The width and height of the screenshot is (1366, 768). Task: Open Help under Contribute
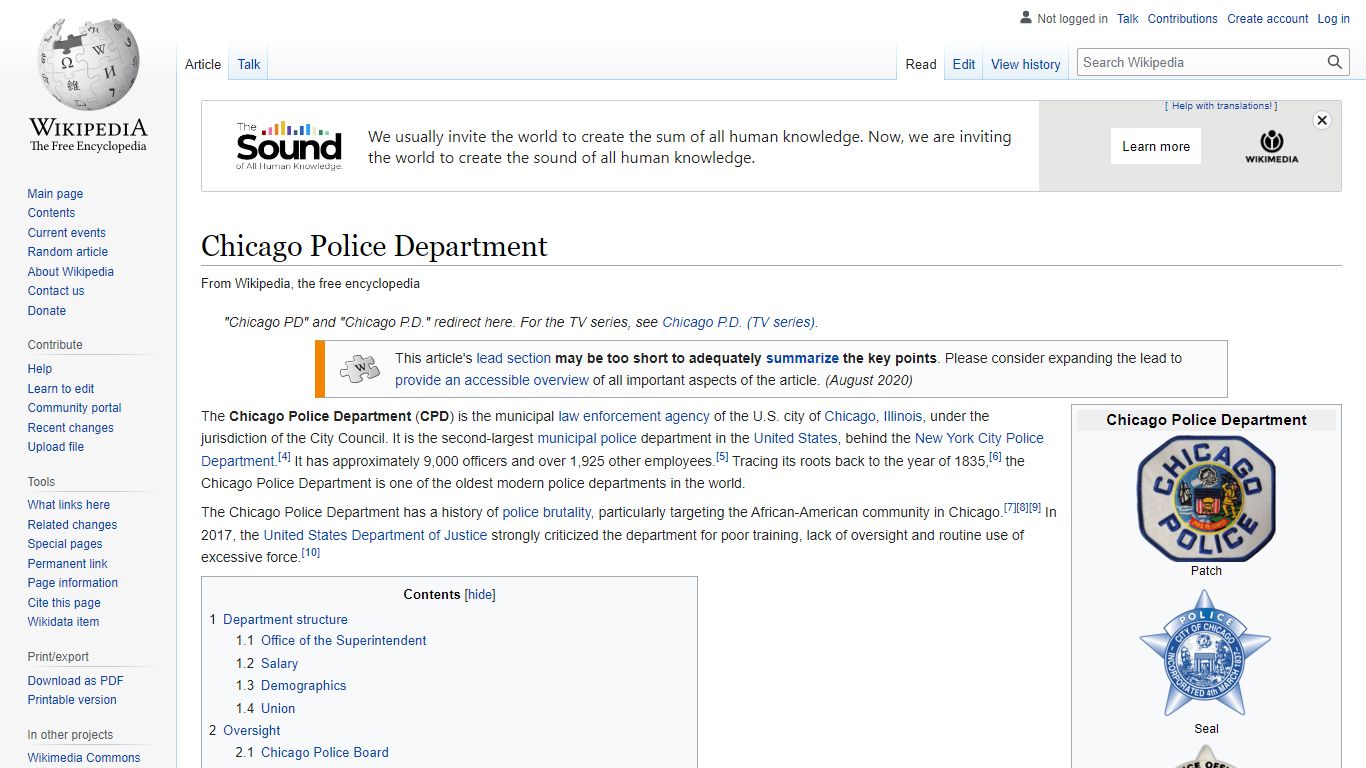(x=40, y=369)
